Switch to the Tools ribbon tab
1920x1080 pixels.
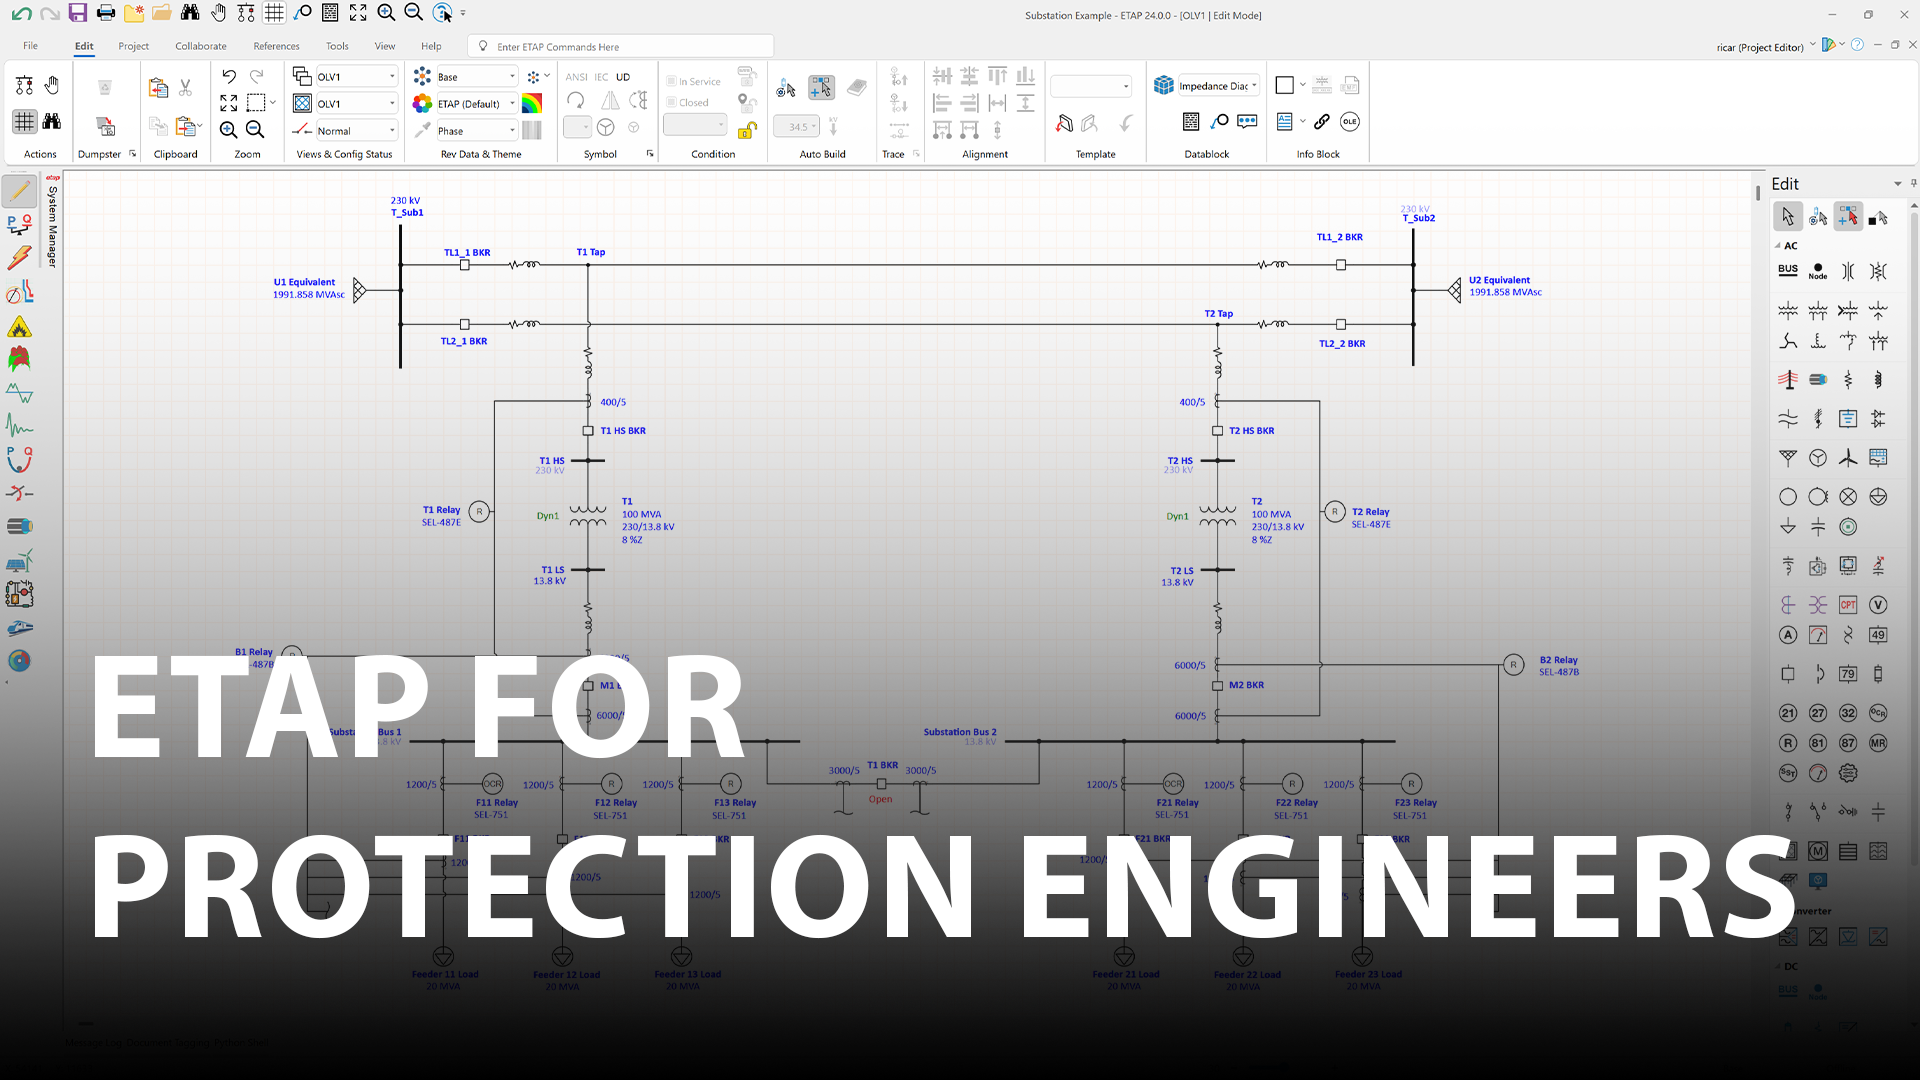point(337,46)
